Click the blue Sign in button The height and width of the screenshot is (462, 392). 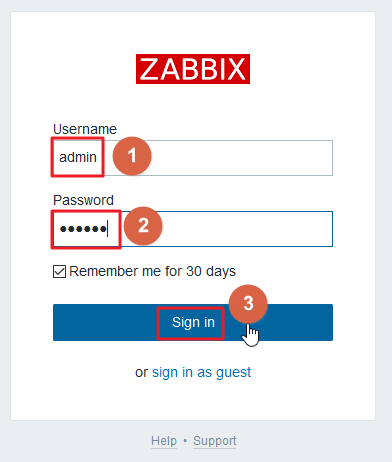(193, 322)
